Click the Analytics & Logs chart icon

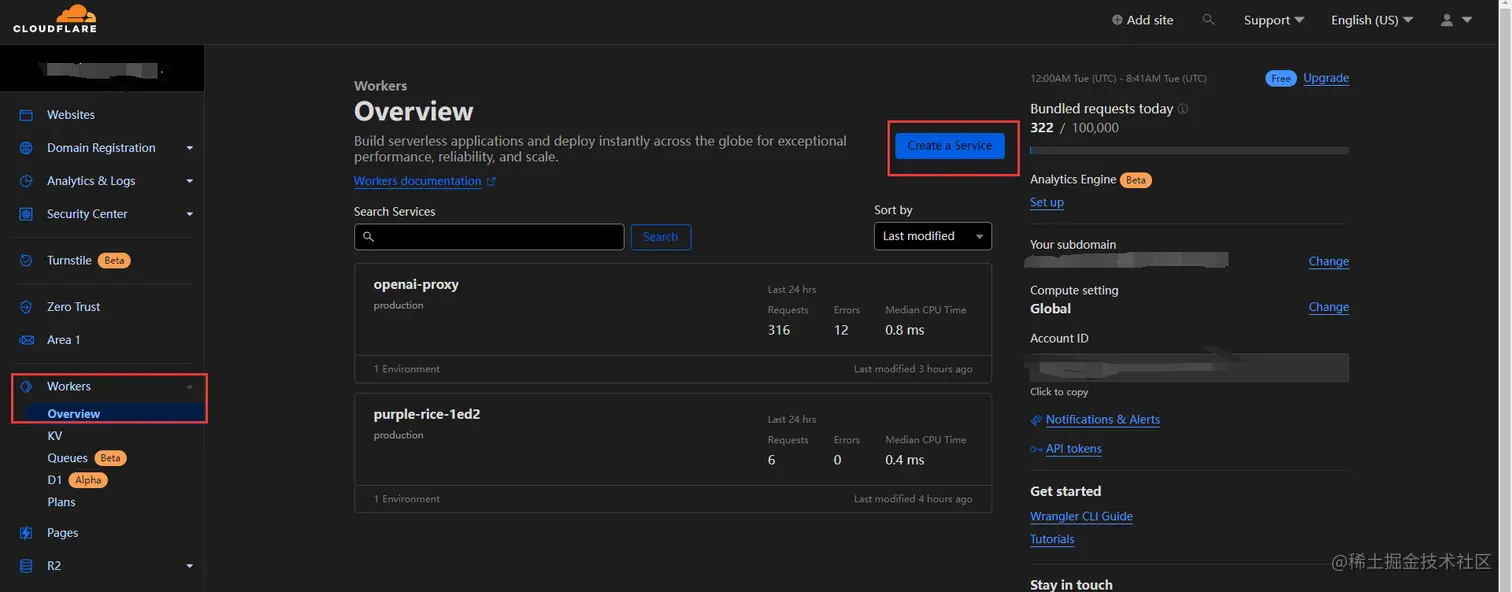27,181
